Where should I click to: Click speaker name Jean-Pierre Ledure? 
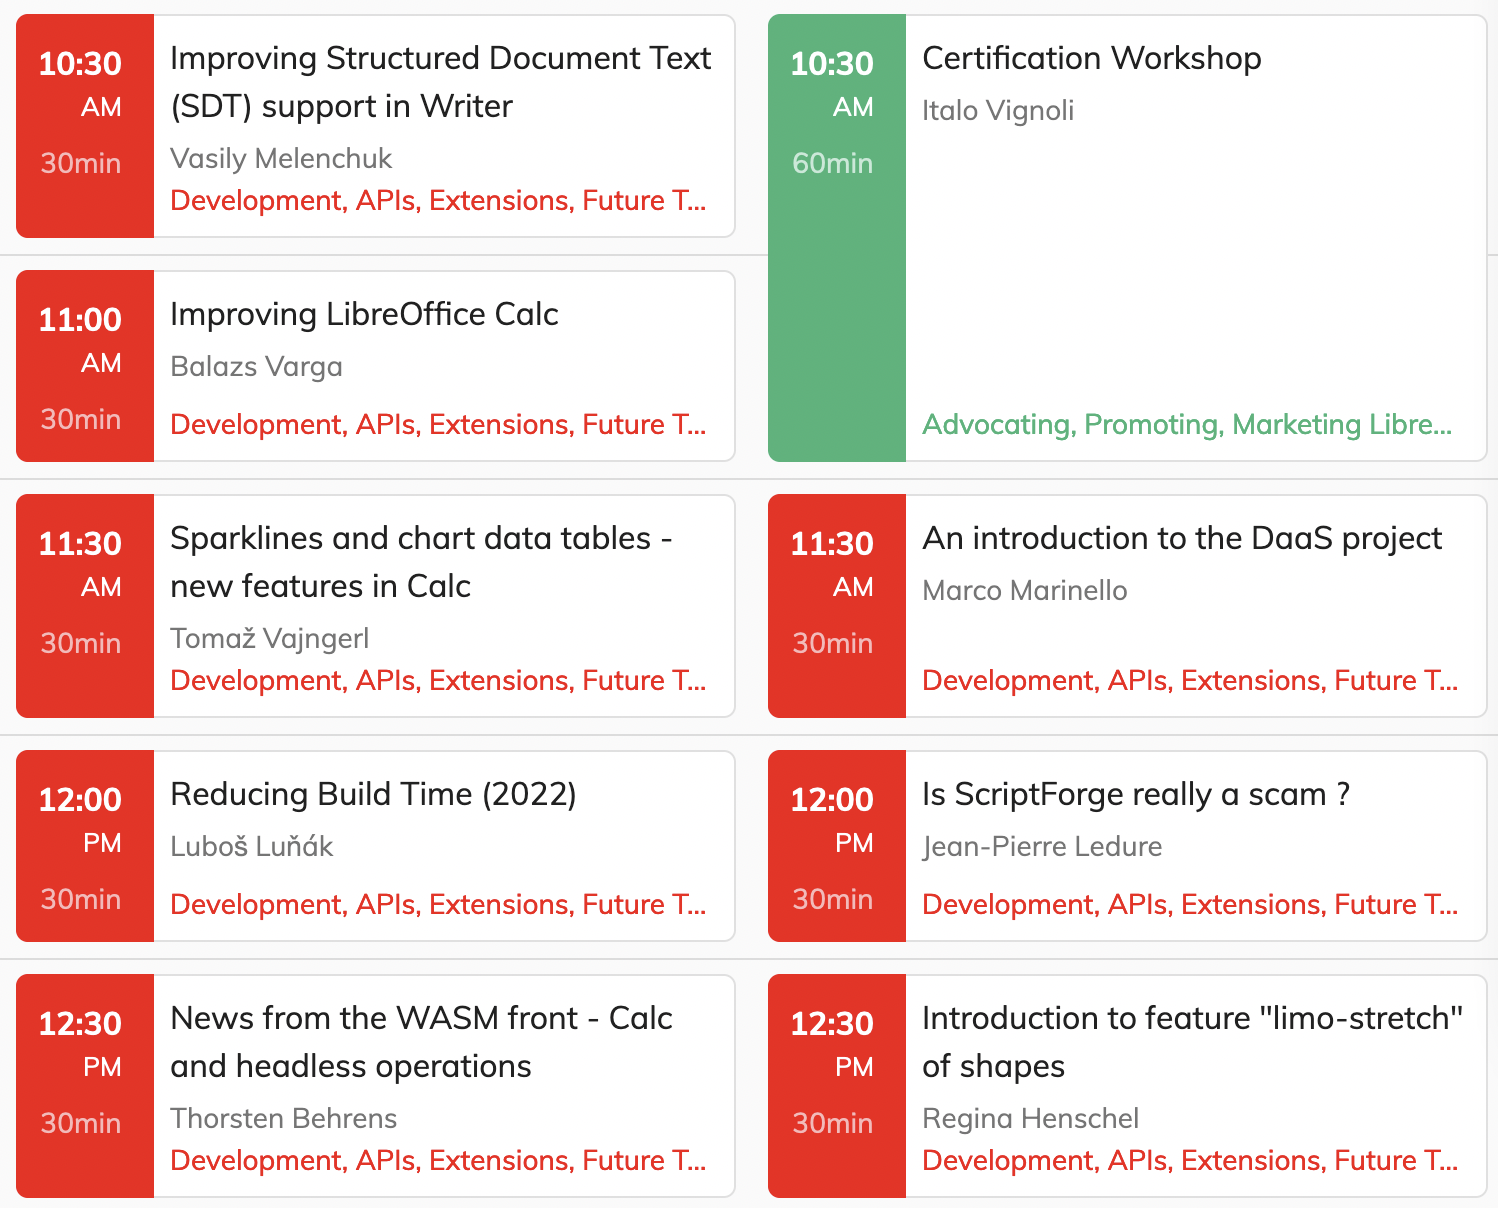(1041, 846)
